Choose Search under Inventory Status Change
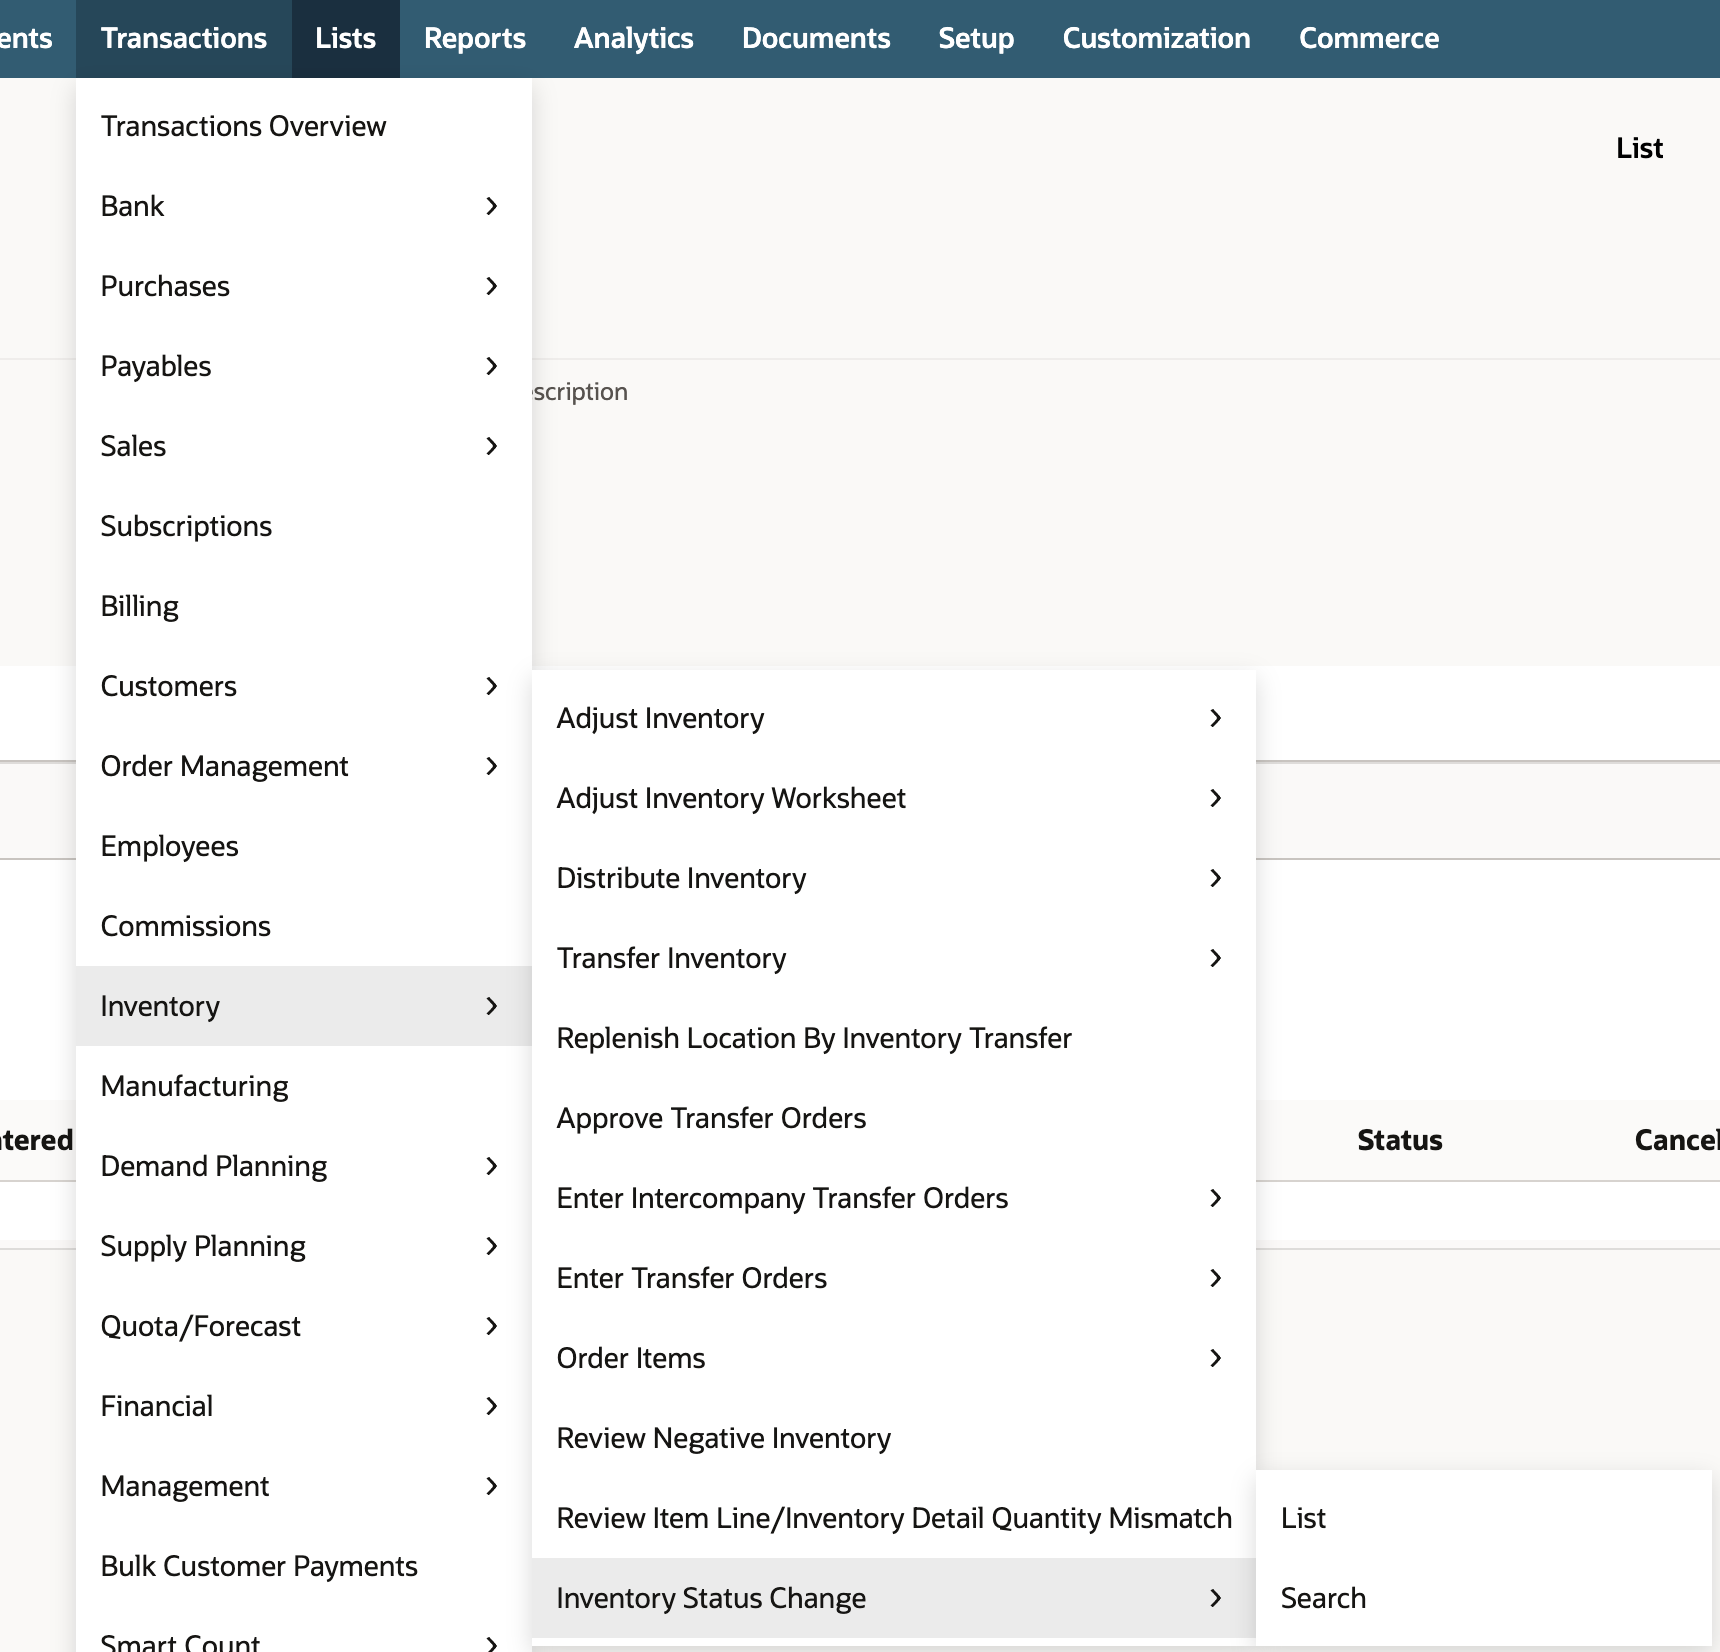This screenshot has width=1720, height=1652. [1484, 1598]
